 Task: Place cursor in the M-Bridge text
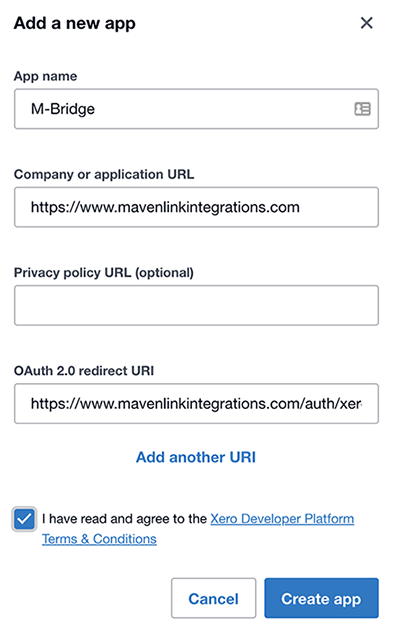point(63,109)
